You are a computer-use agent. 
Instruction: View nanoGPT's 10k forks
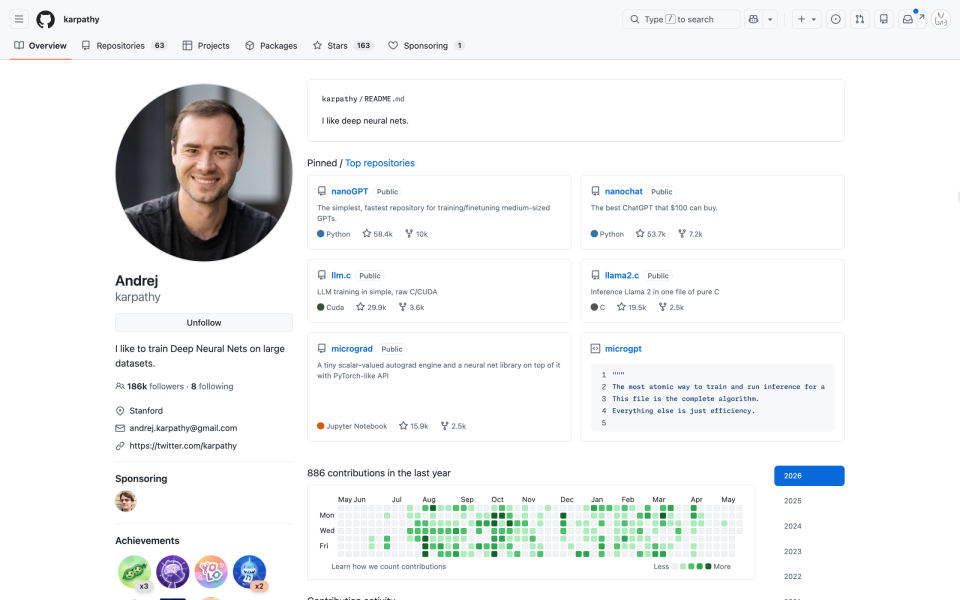pos(416,234)
